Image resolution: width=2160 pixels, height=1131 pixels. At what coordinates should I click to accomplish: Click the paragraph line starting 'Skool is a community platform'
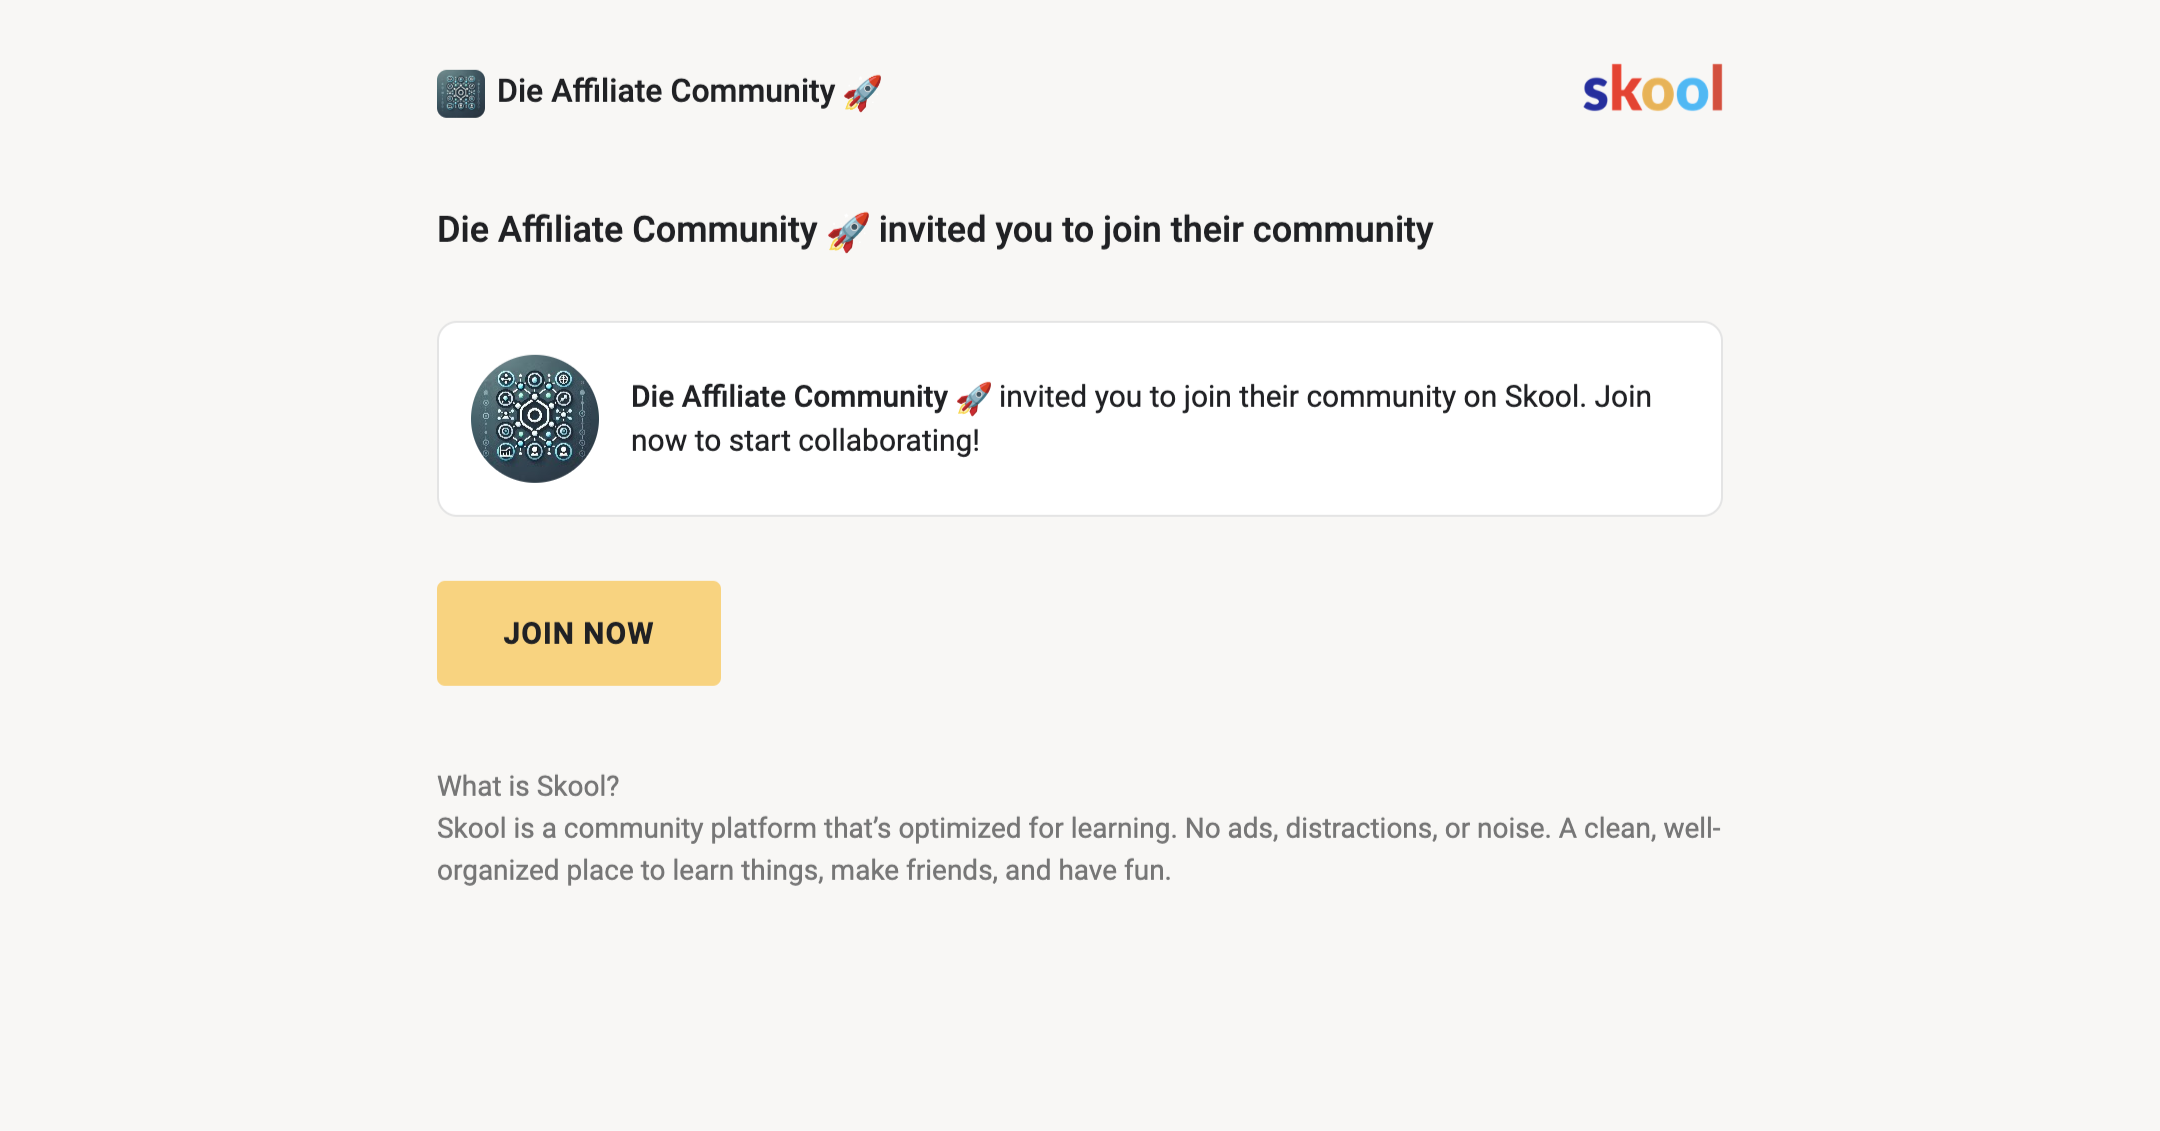(x=1079, y=828)
